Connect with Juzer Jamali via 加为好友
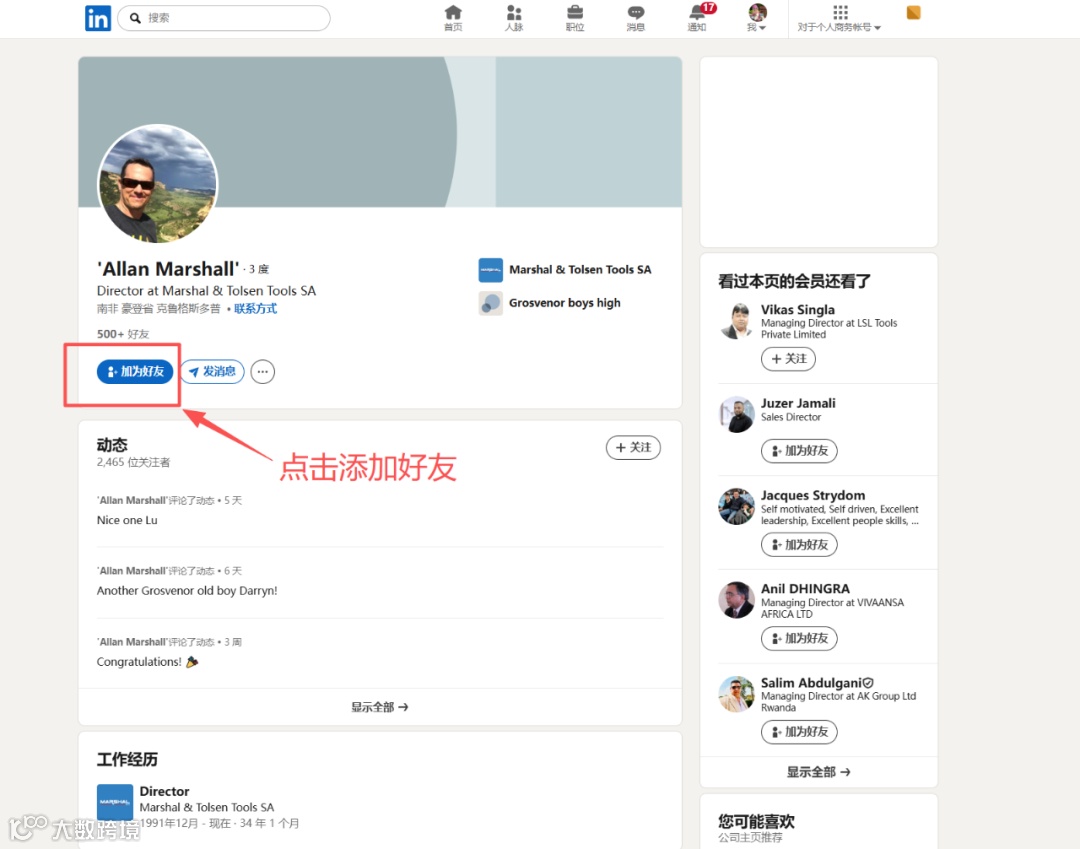The height and width of the screenshot is (849, 1080). (x=799, y=451)
